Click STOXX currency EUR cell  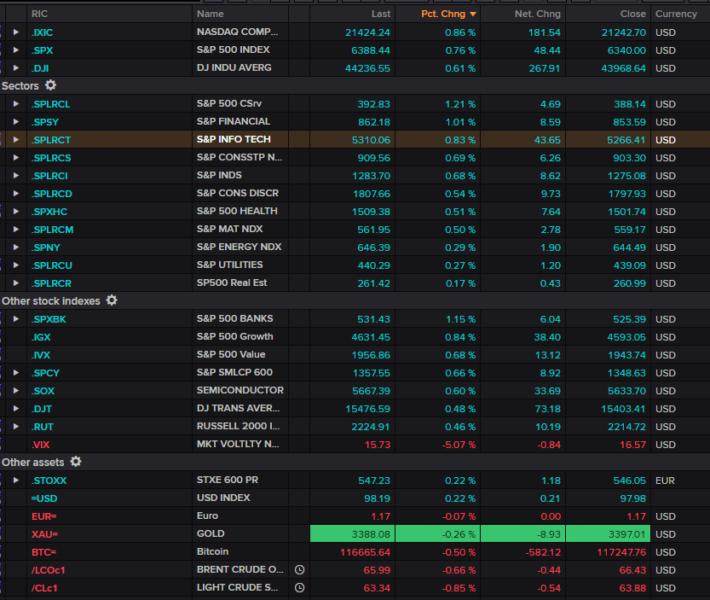coord(665,480)
